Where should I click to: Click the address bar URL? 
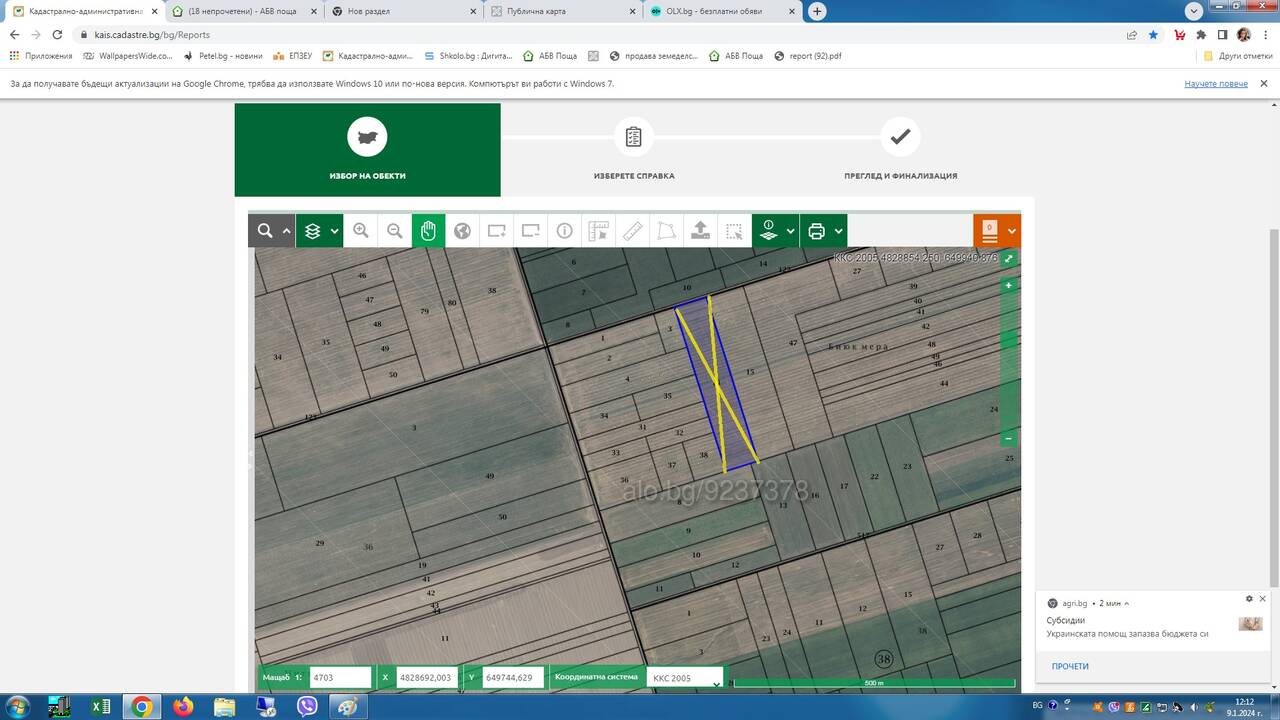[152, 34]
